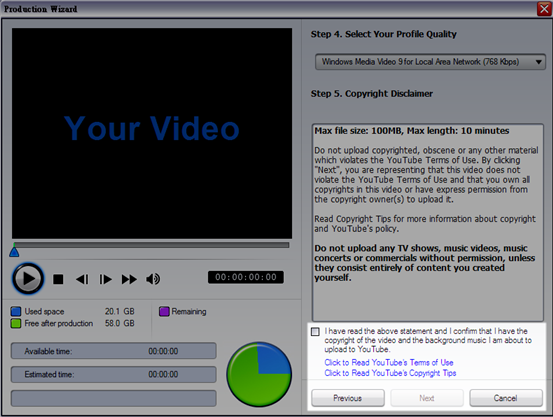Click the Next button
553x417 pixels.
coord(427,398)
